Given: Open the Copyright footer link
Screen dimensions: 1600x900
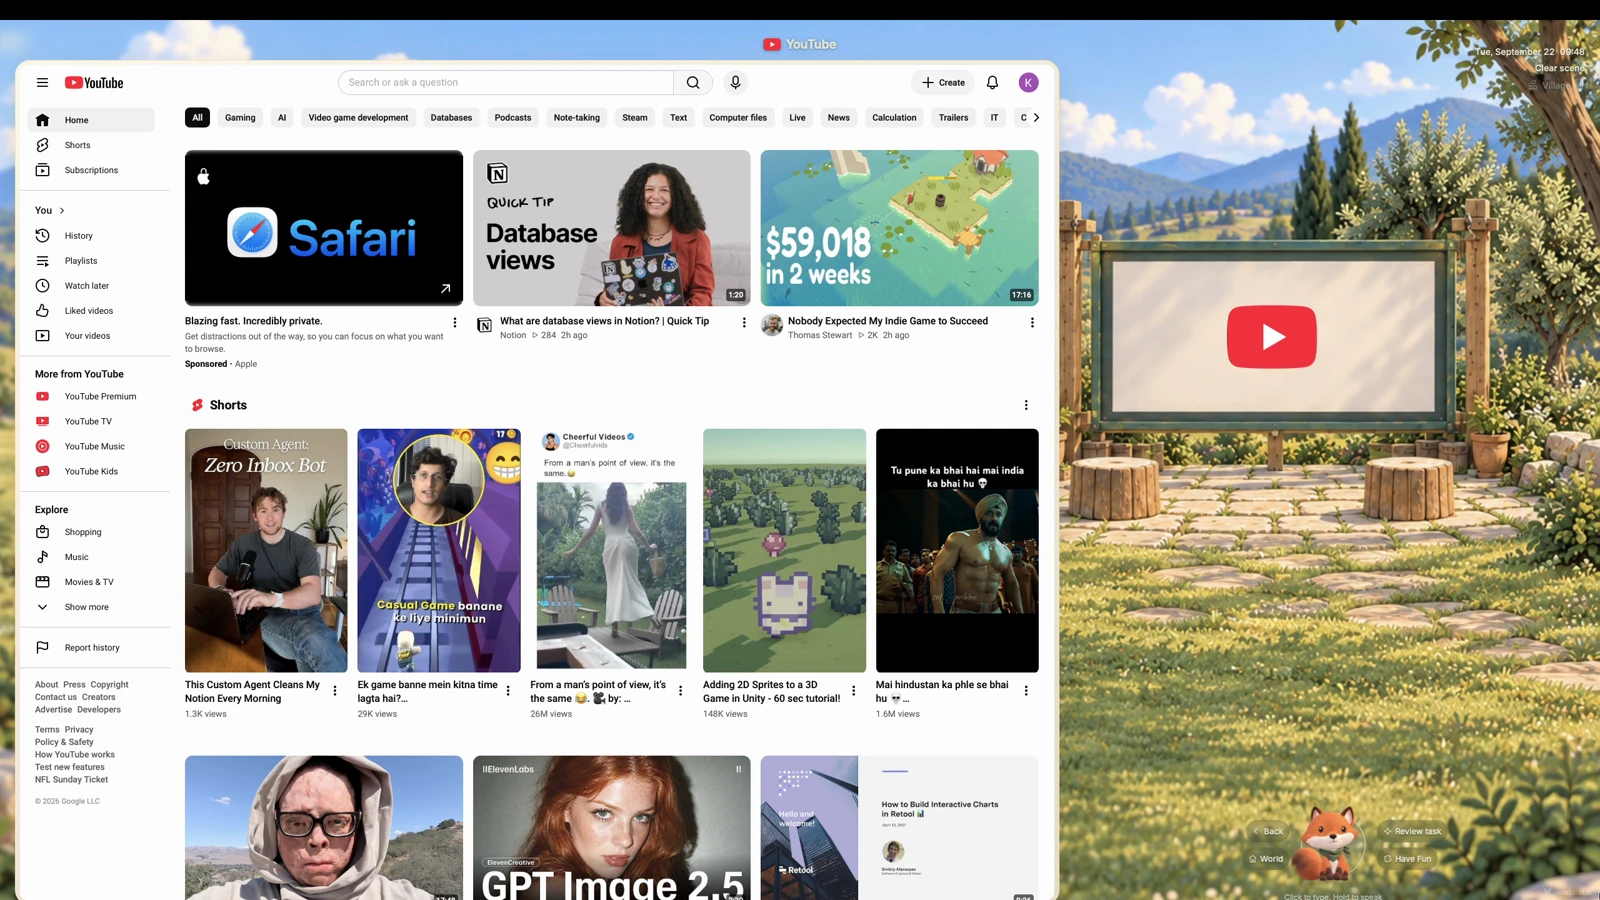Looking at the screenshot, I should click(109, 685).
